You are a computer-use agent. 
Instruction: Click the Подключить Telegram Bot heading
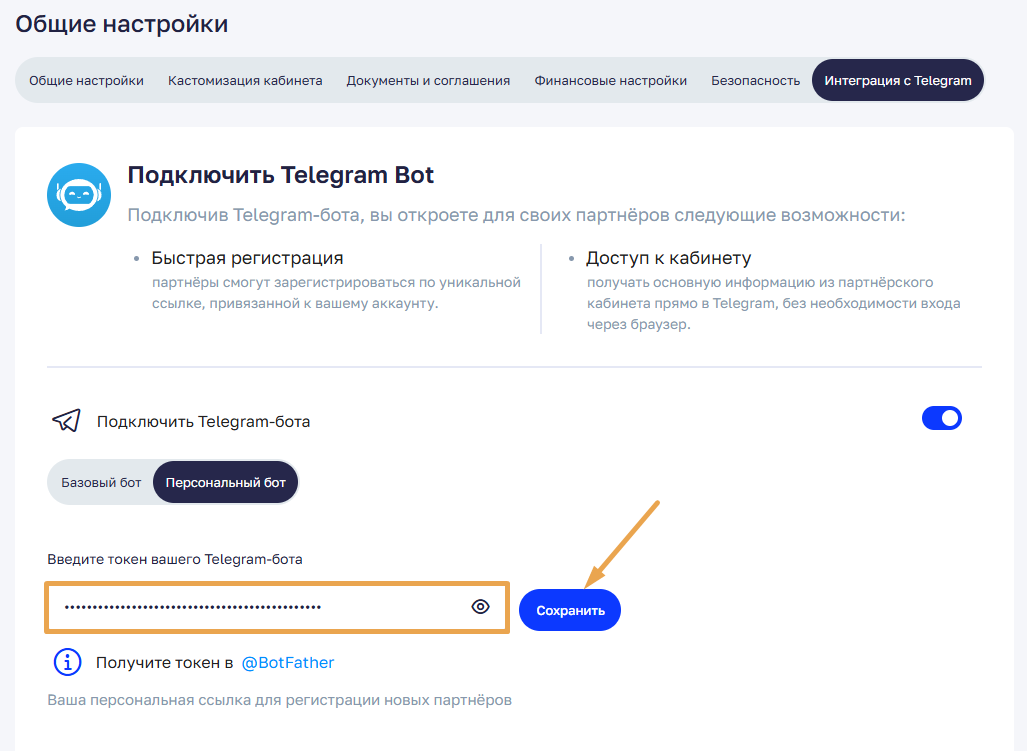pyautogui.click(x=281, y=175)
